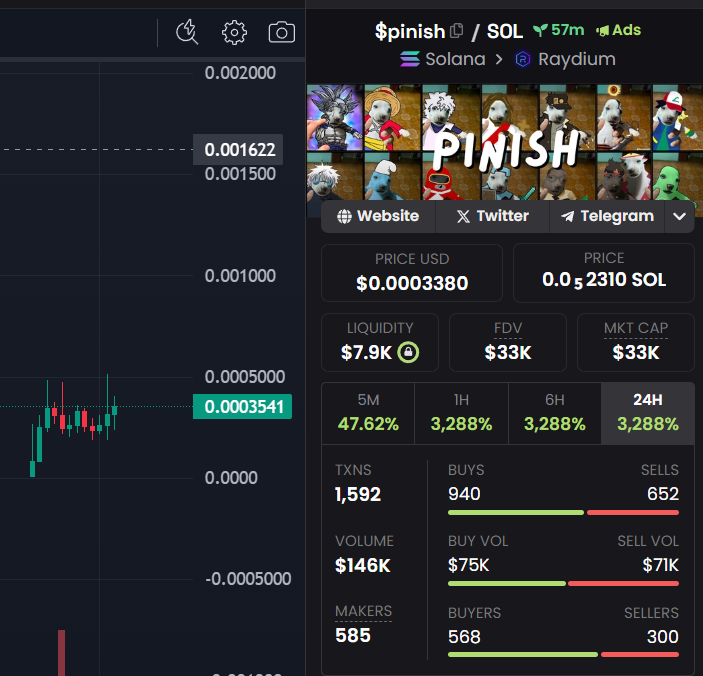Click the red volume bar on chart
Screen dimensions: 703x676
(61, 653)
